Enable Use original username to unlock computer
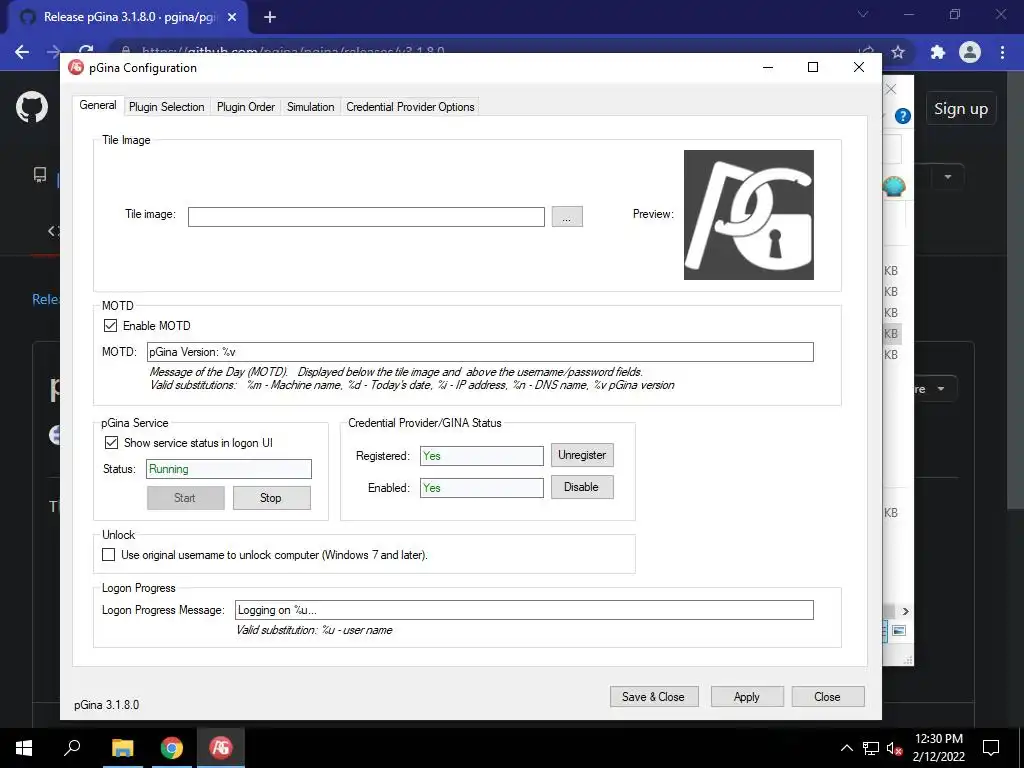 click(108, 554)
